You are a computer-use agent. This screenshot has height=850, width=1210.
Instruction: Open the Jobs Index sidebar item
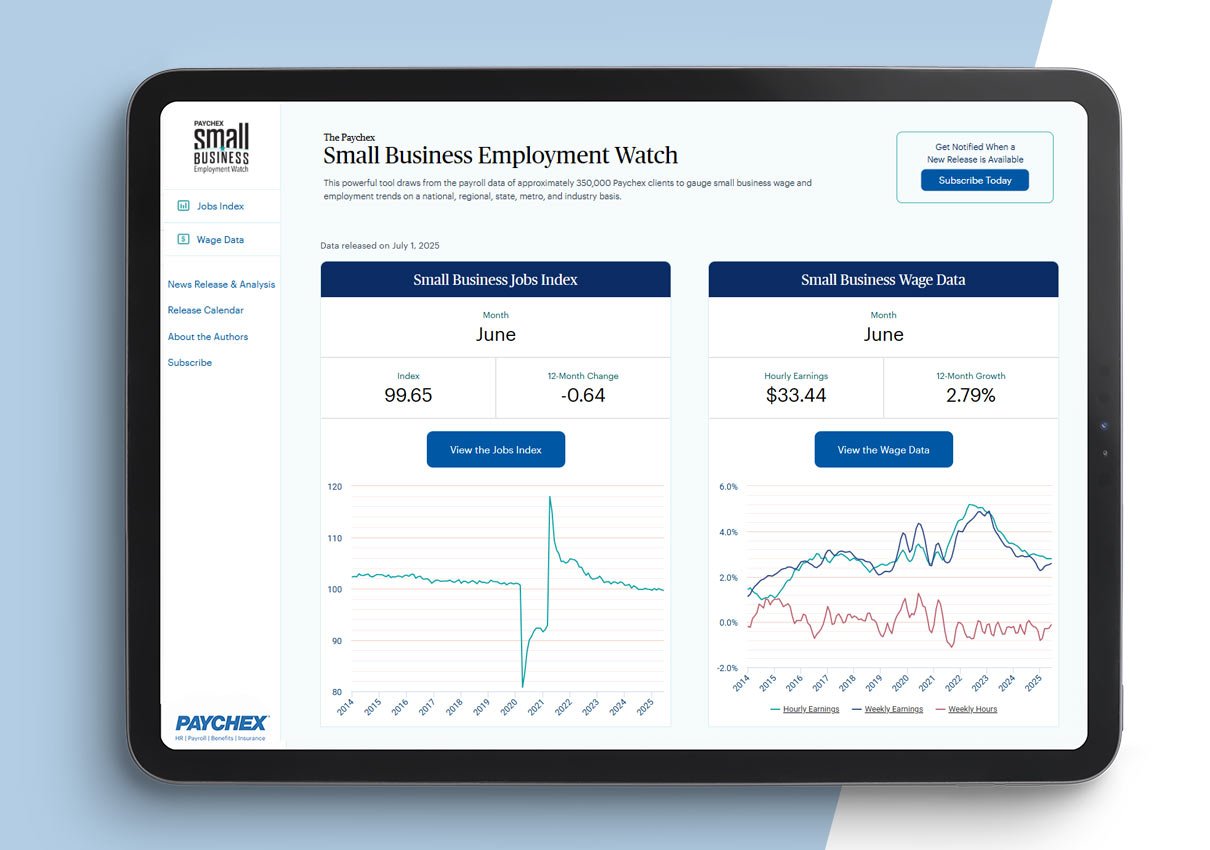tap(221, 206)
